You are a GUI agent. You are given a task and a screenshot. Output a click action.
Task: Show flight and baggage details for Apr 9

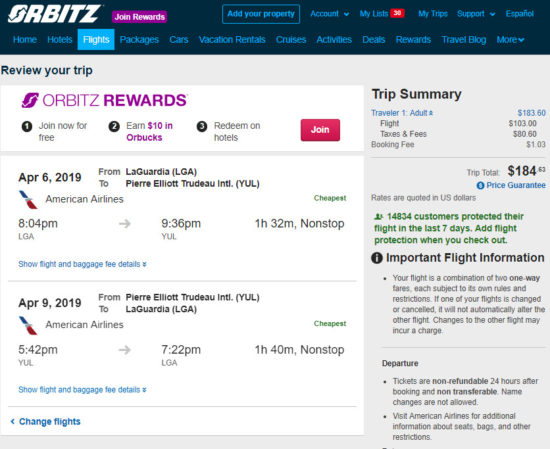[82, 390]
